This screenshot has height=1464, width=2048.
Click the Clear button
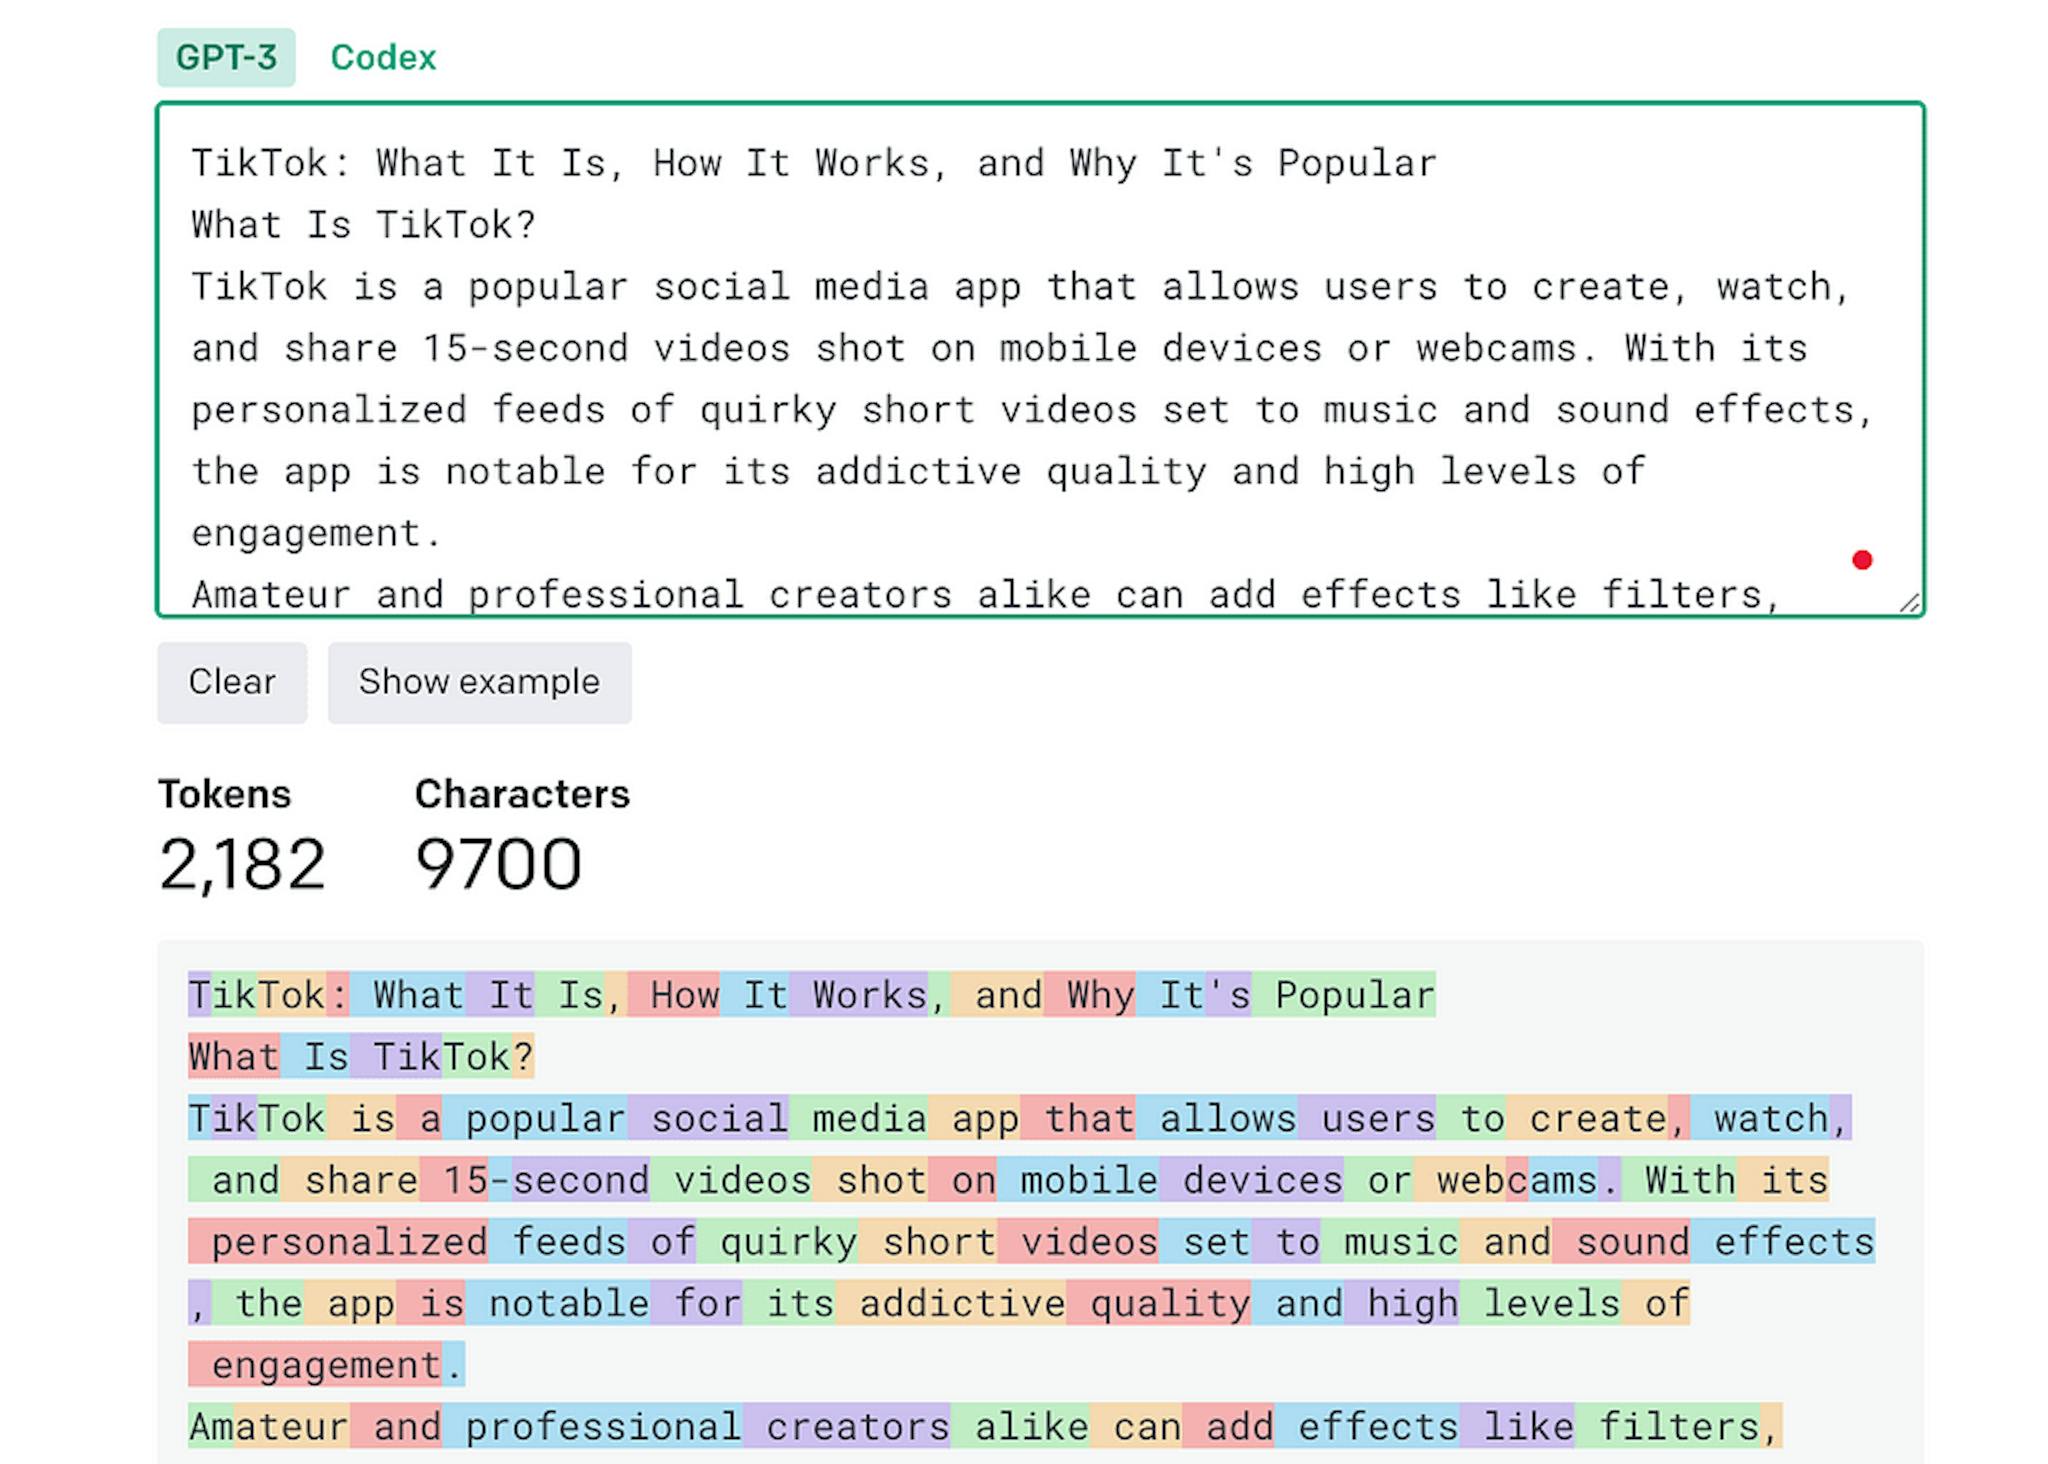tap(231, 682)
